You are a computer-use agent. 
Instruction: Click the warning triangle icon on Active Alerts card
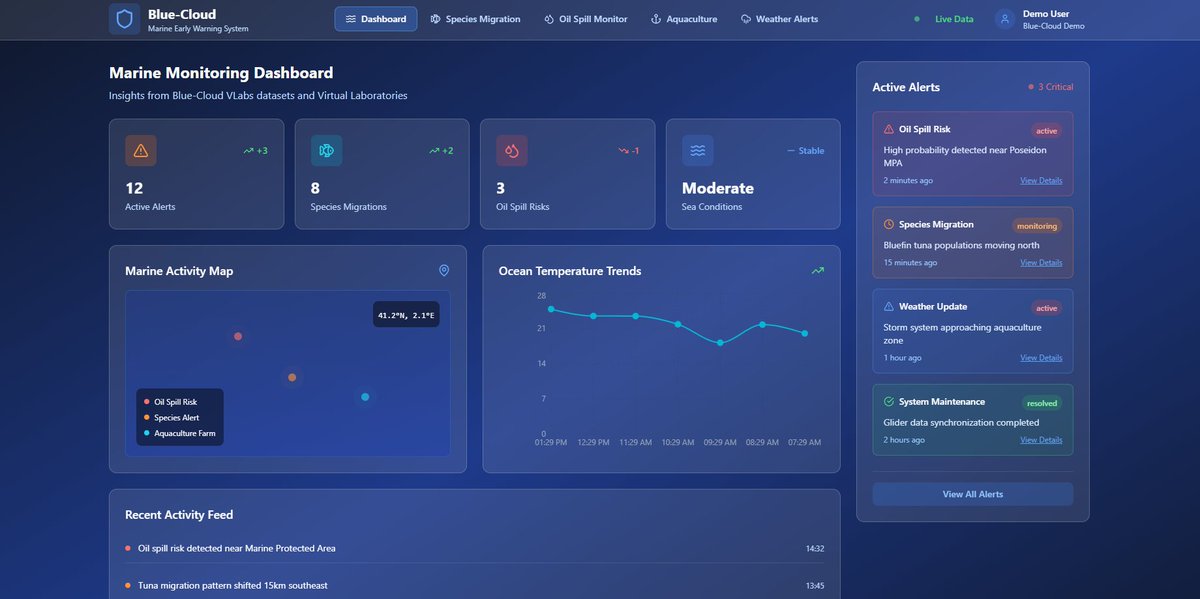click(x=140, y=149)
